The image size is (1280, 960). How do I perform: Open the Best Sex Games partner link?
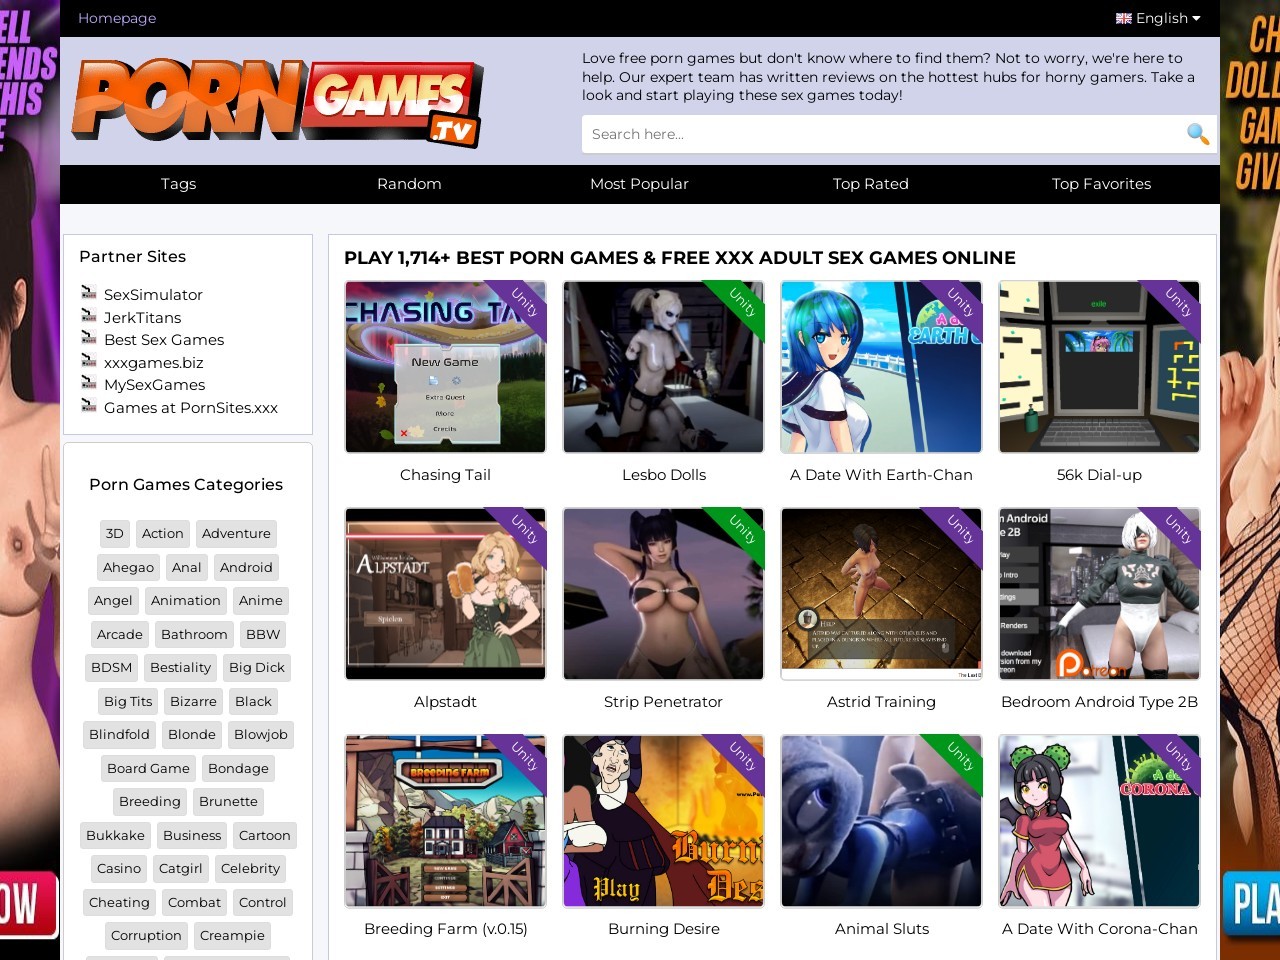click(x=164, y=340)
